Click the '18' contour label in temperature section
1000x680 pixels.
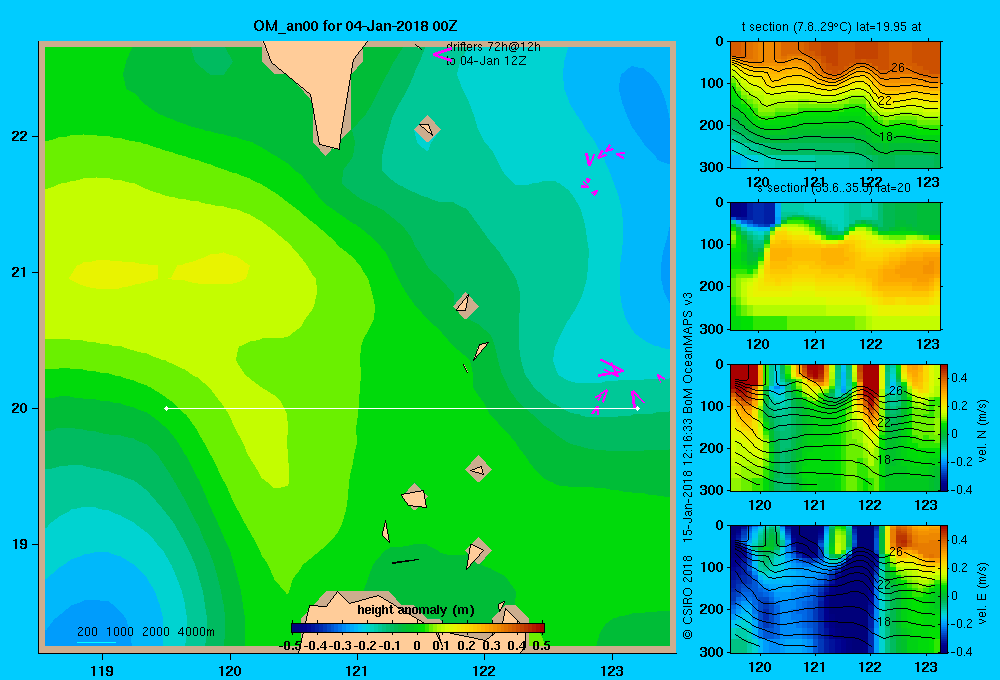pos(885,137)
